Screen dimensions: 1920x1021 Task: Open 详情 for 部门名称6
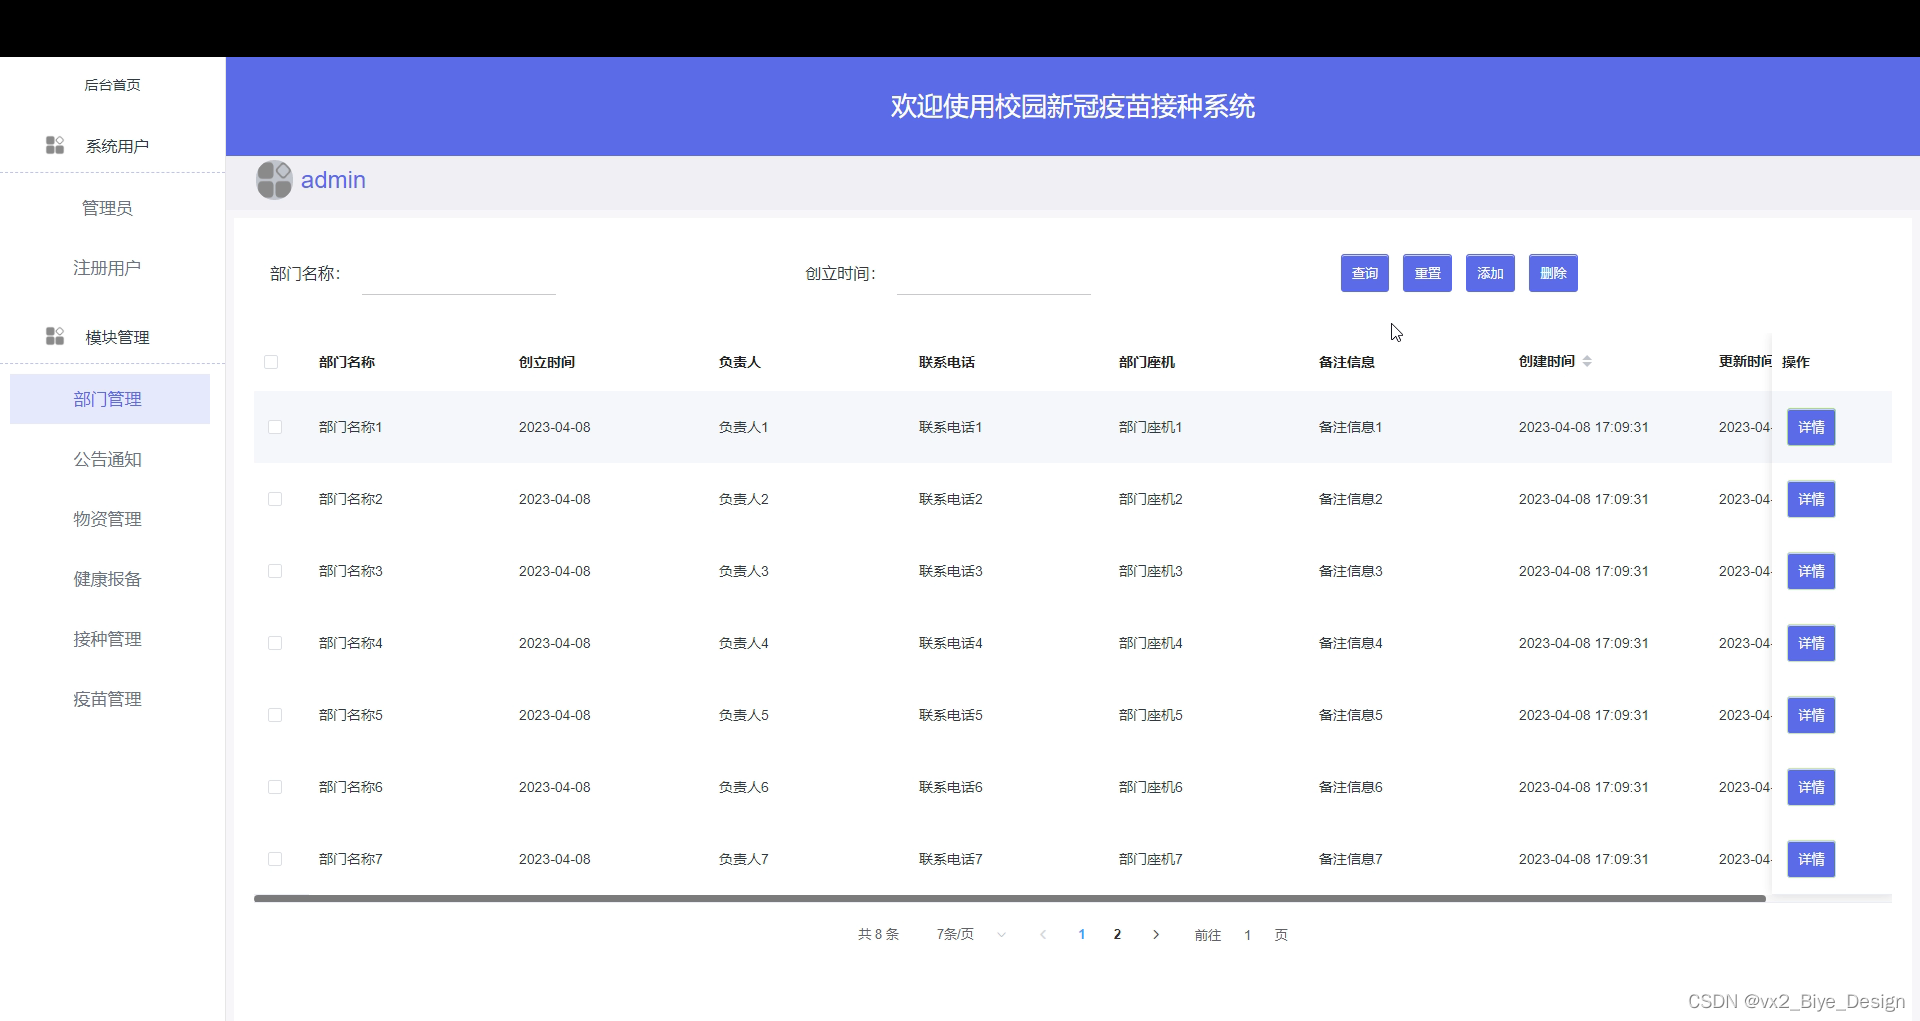pyautogui.click(x=1811, y=787)
